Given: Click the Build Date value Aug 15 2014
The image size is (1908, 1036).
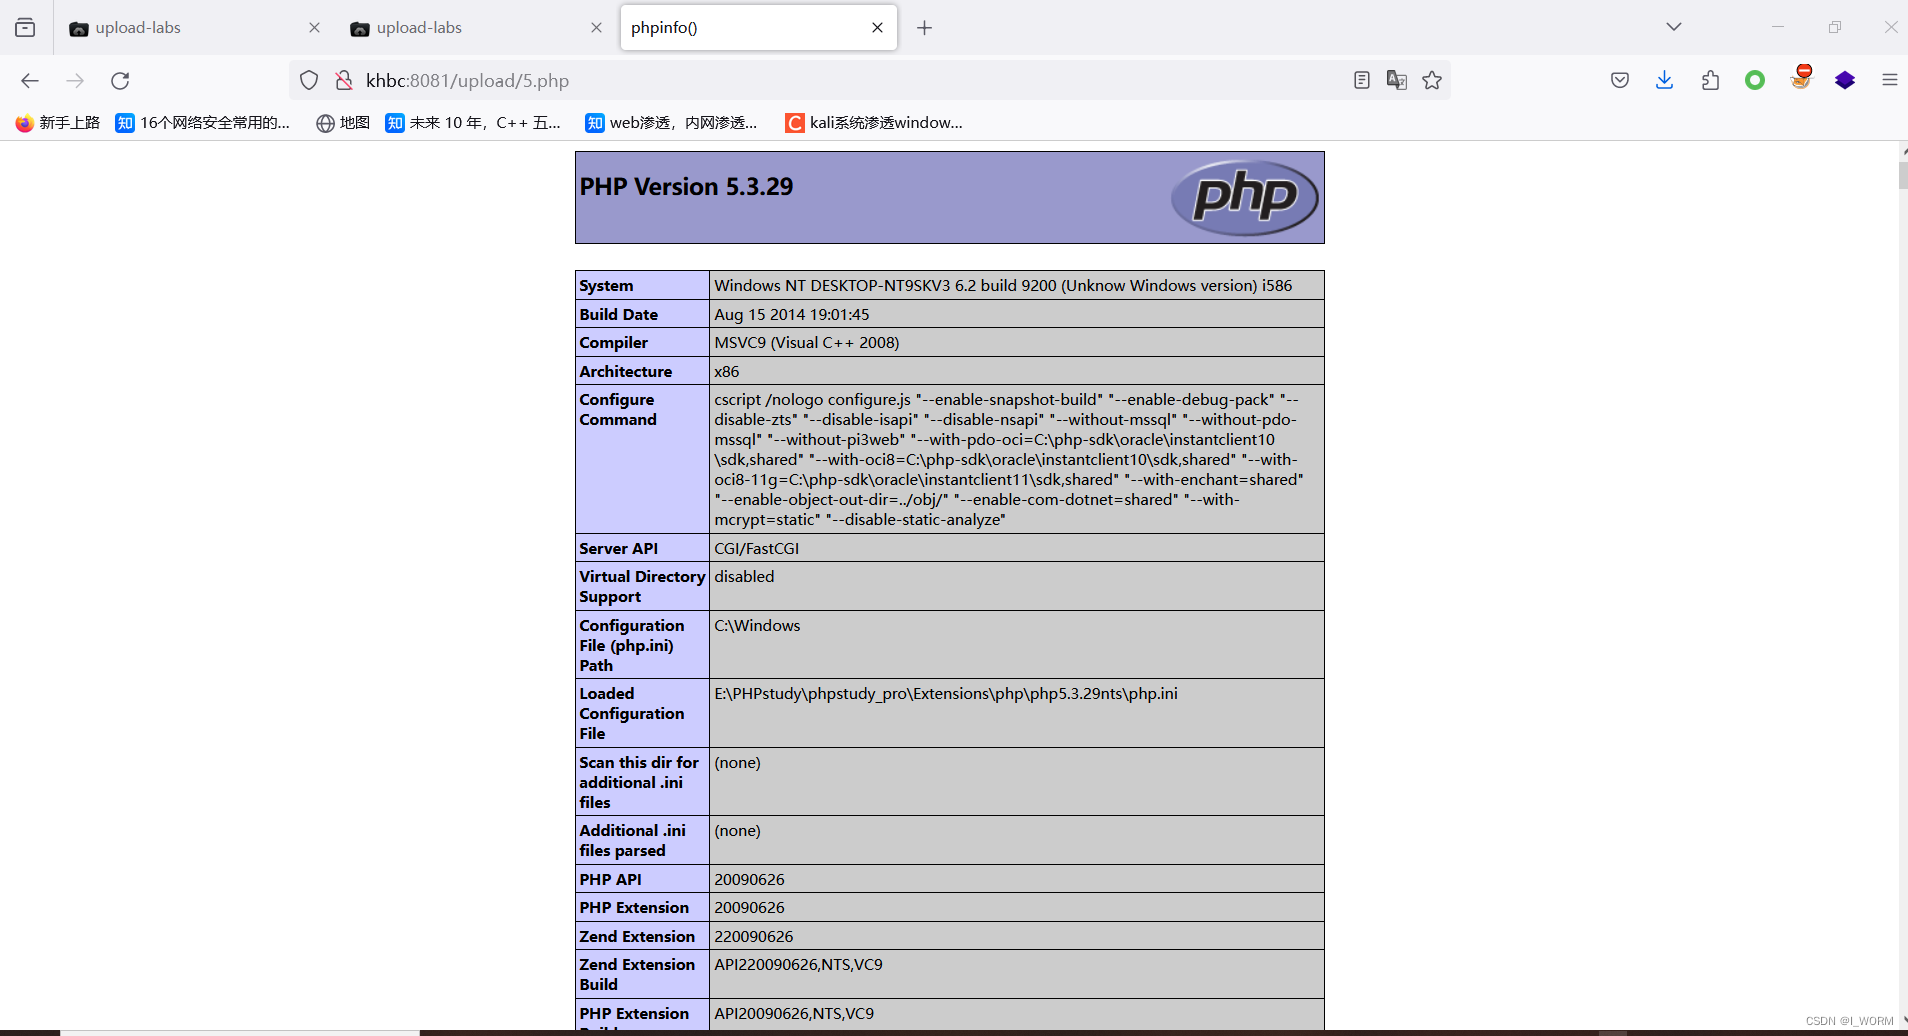Looking at the screenshot, I should click(x=791, y=315).
